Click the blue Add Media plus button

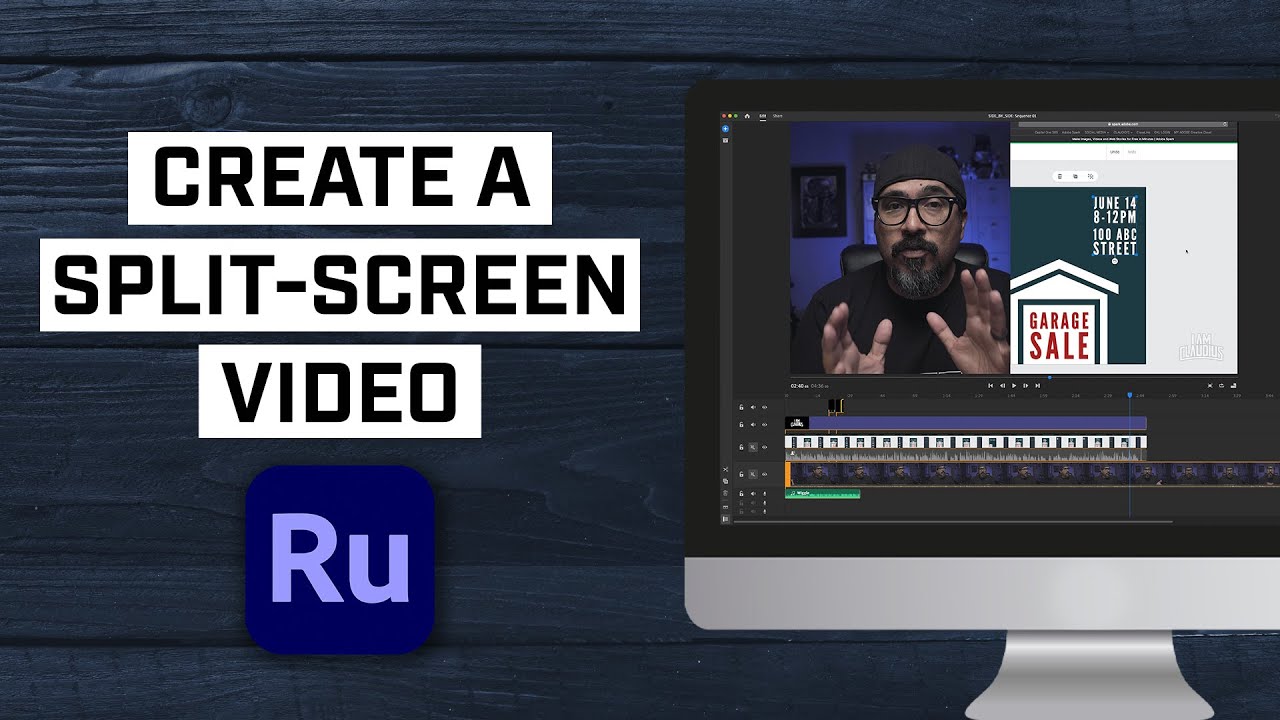(726, 129)
